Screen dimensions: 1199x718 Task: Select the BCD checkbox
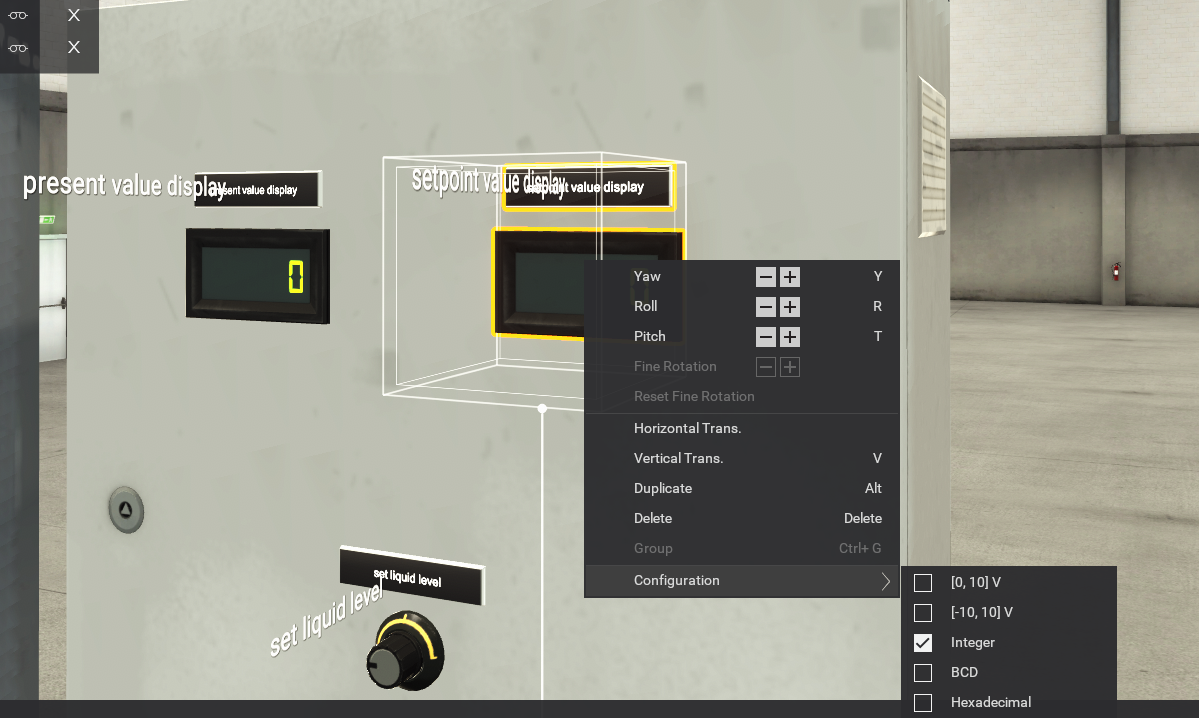pos(923,672)
